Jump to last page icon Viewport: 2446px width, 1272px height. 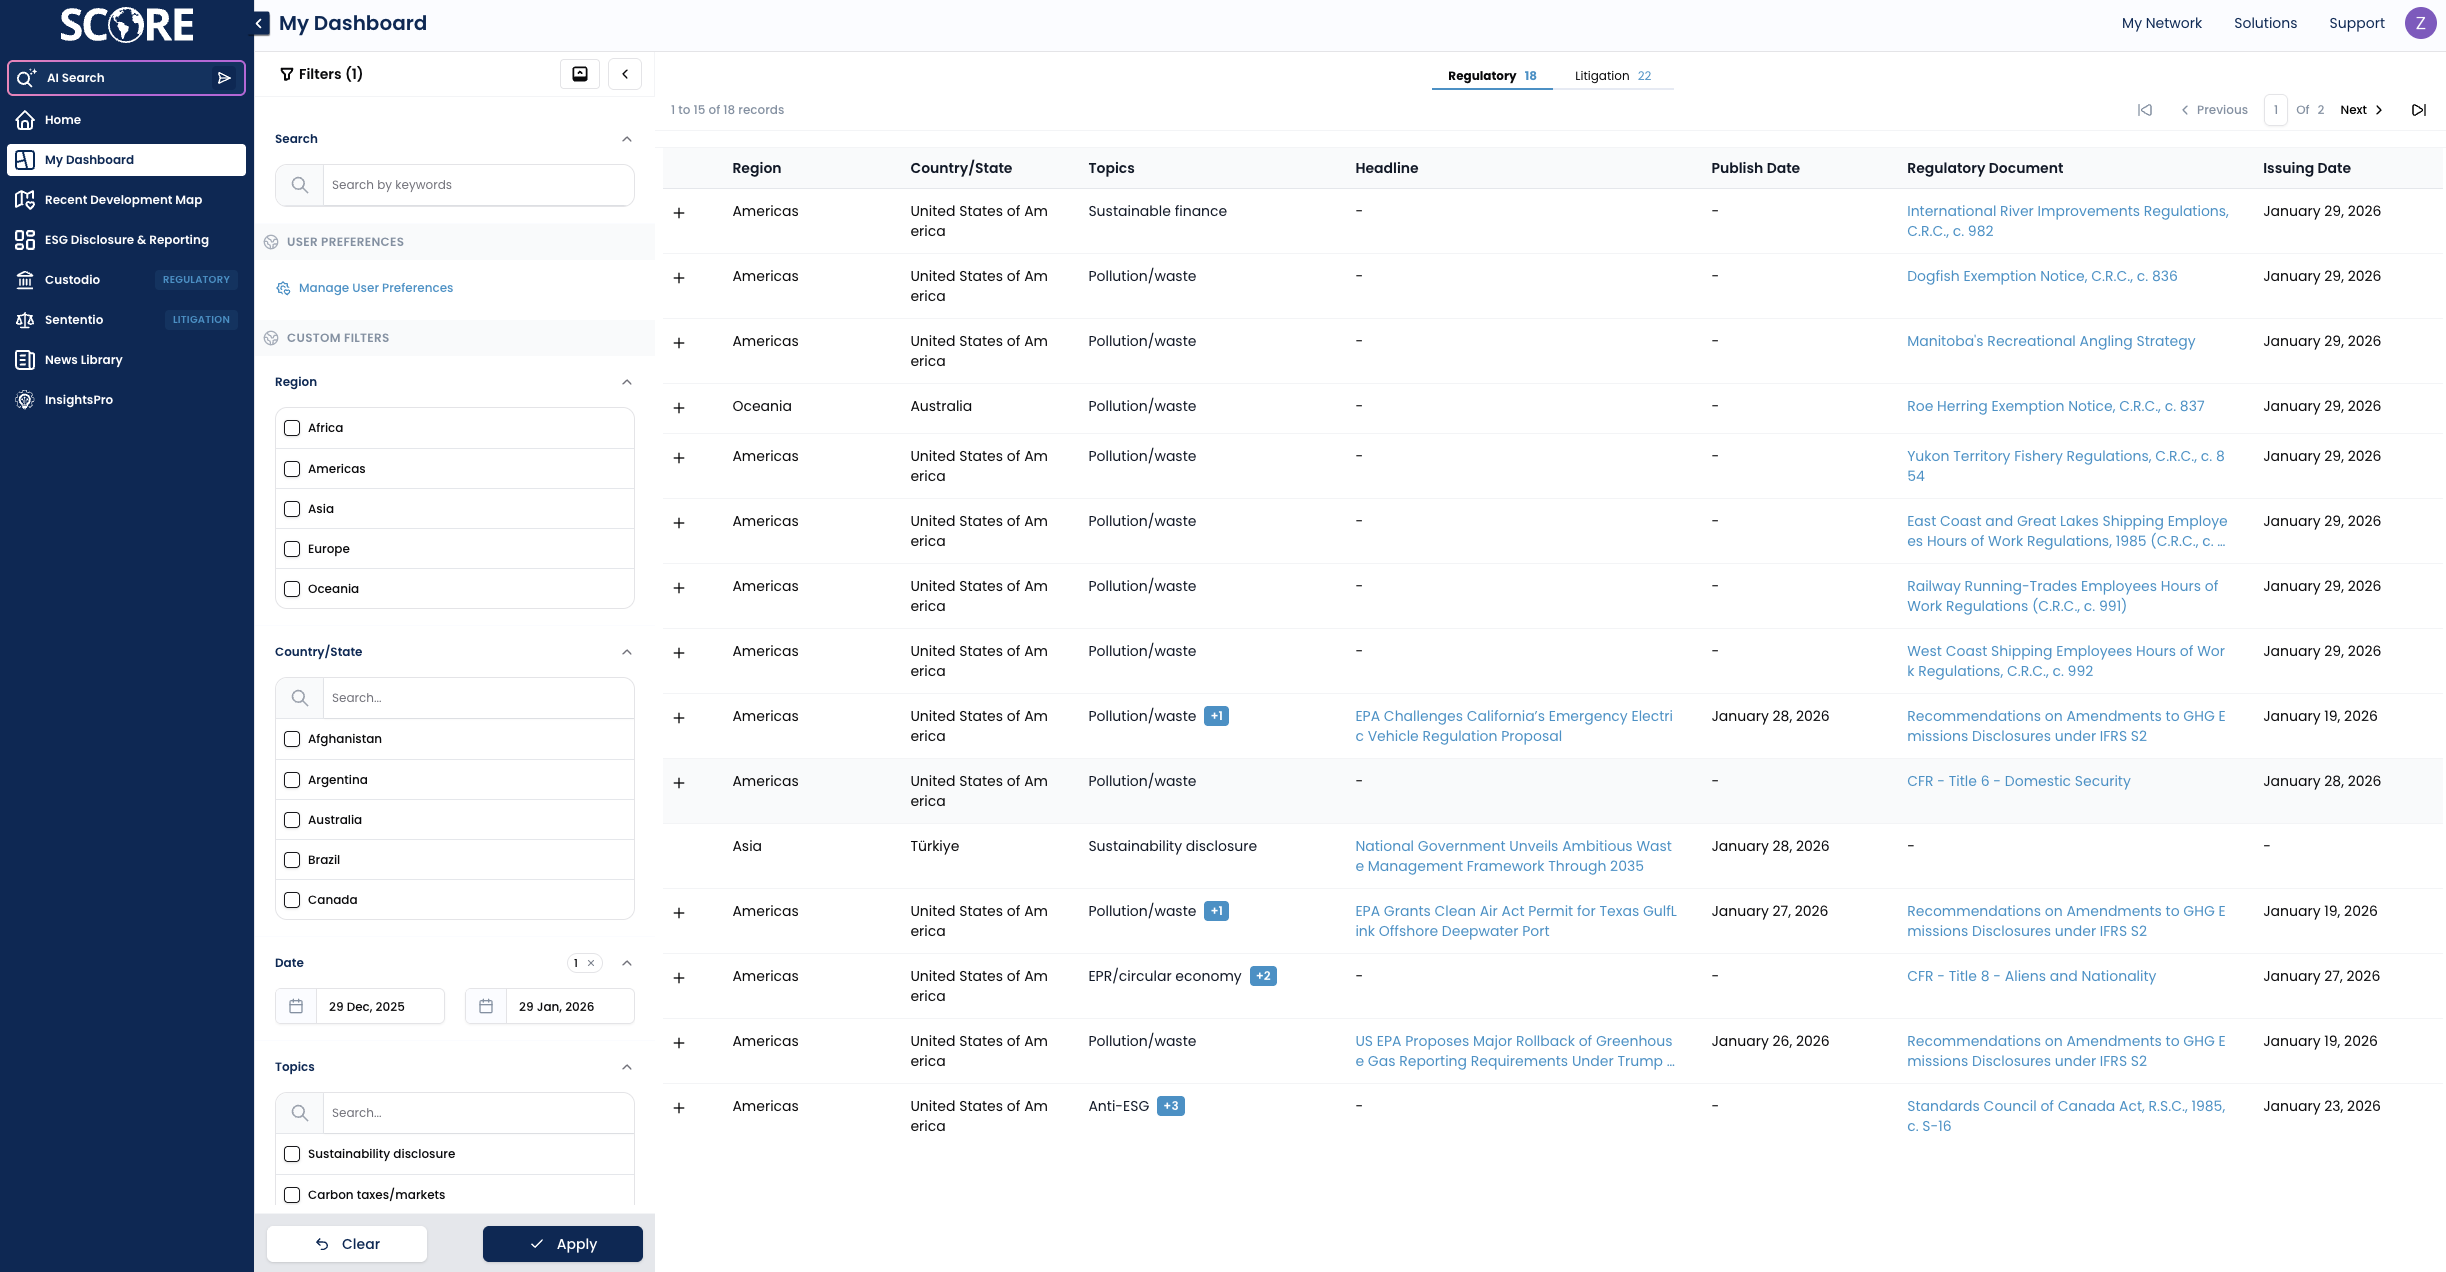(x=2418, y=110)
